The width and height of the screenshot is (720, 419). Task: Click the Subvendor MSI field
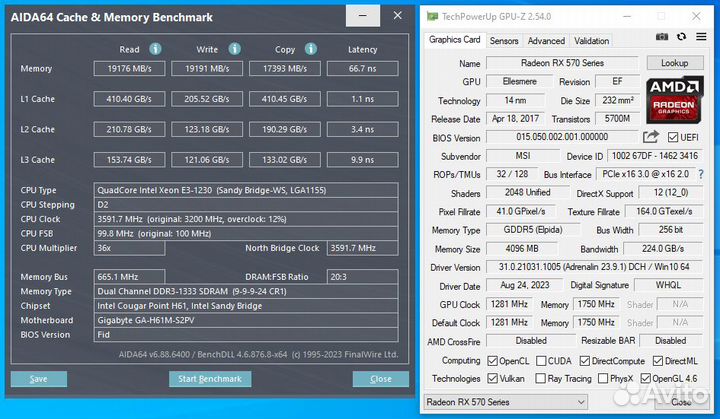point(523,156)
